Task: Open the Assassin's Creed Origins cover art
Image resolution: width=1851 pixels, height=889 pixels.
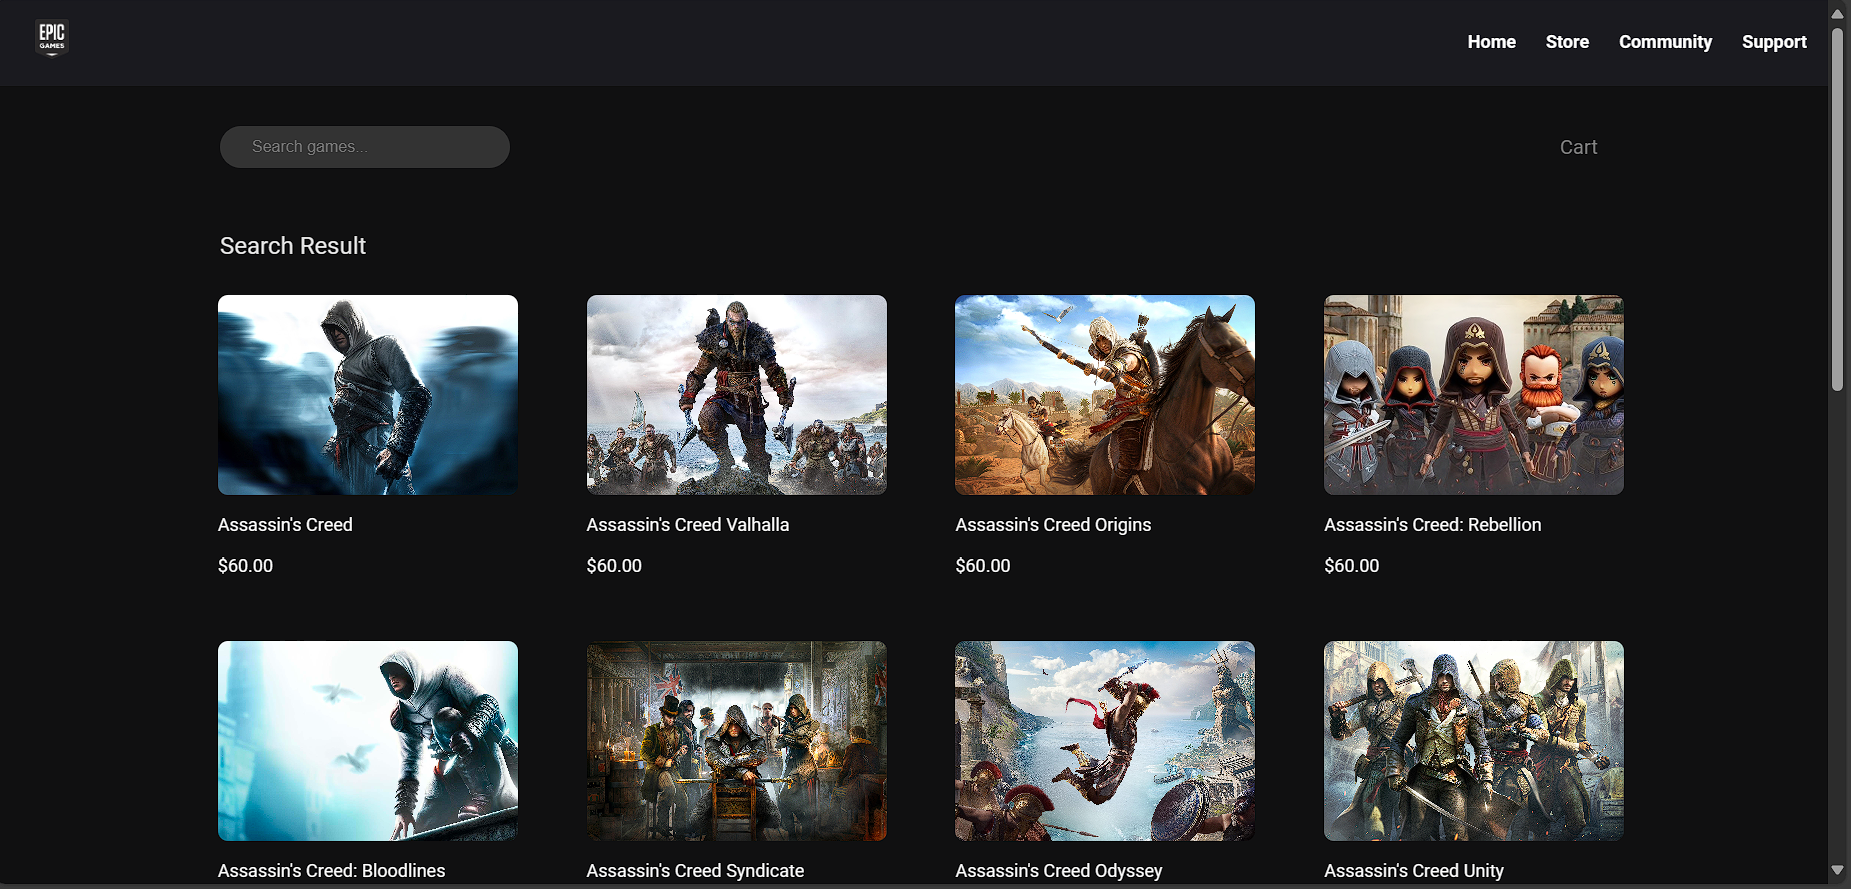Action: (x=1105, y=395)
